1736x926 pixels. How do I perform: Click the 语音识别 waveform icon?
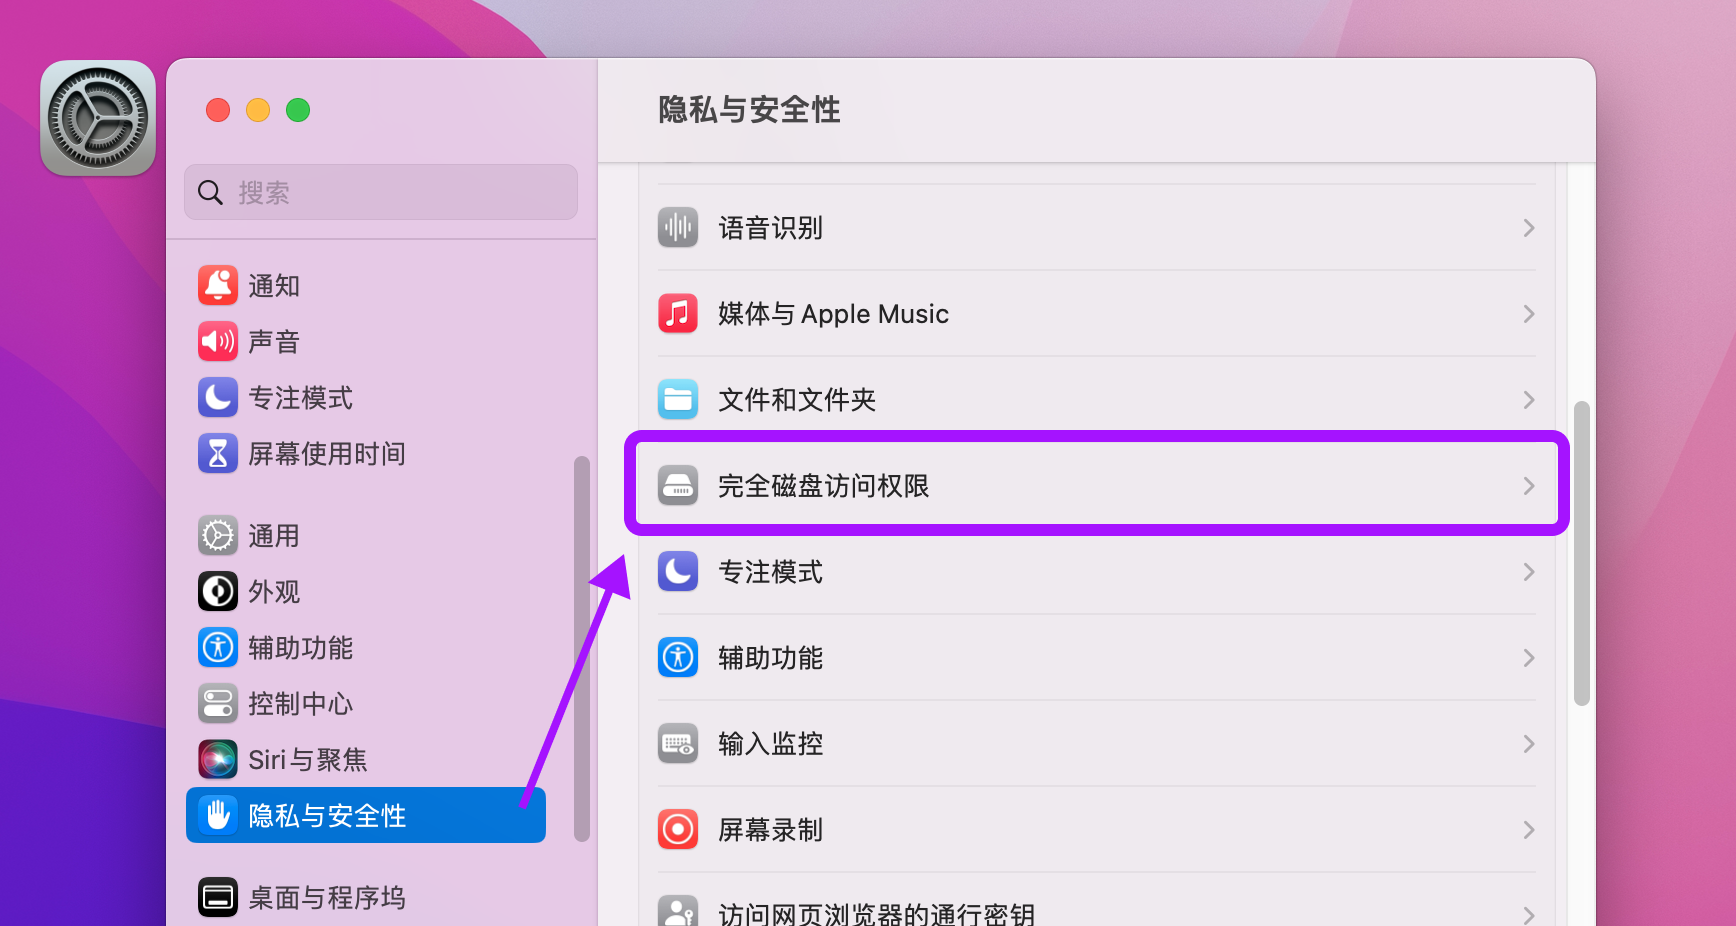pyautogui.click(x=678, y=228)
